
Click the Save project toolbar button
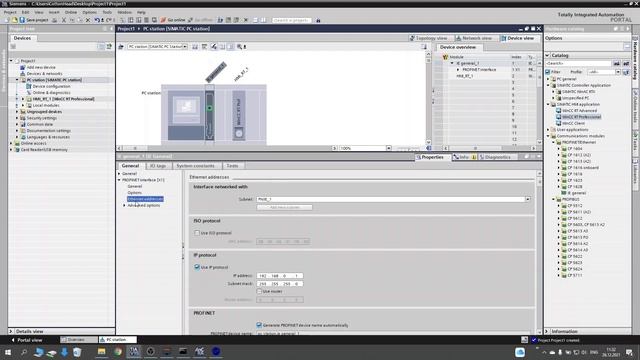[x=34, y=20]
